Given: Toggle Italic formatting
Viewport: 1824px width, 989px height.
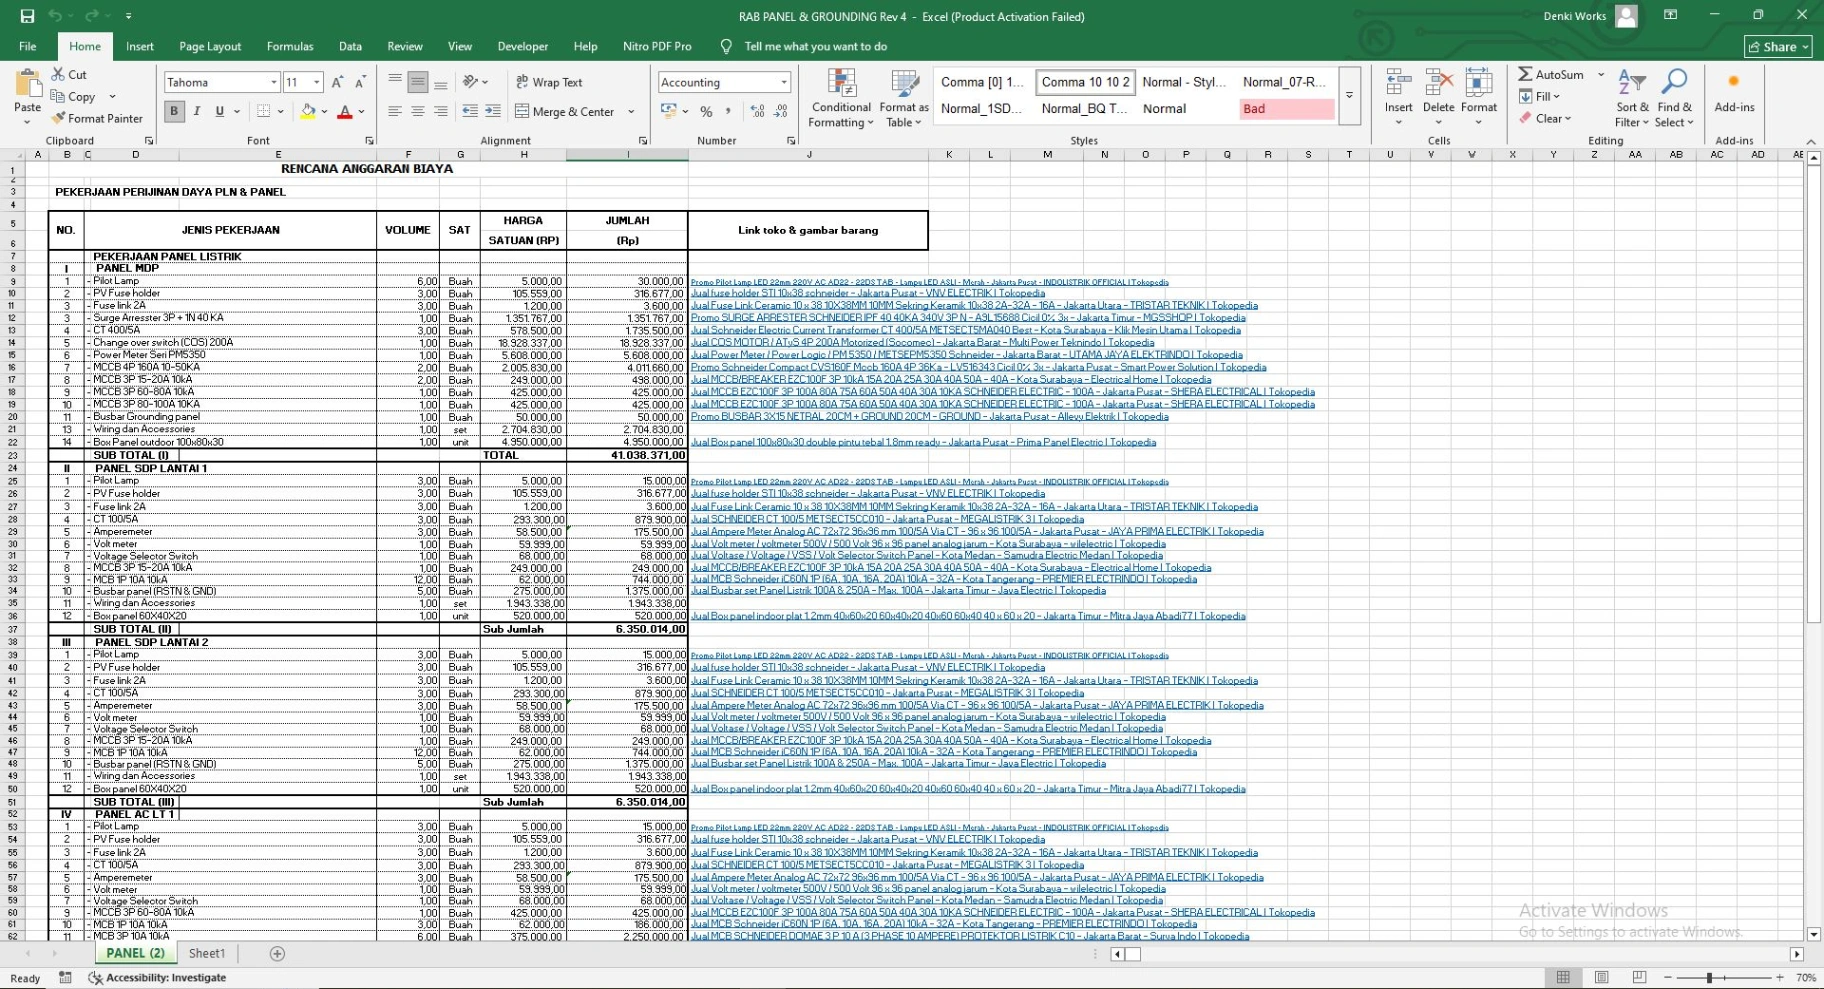Looking at the screenshot, I should tap(197, 111).
